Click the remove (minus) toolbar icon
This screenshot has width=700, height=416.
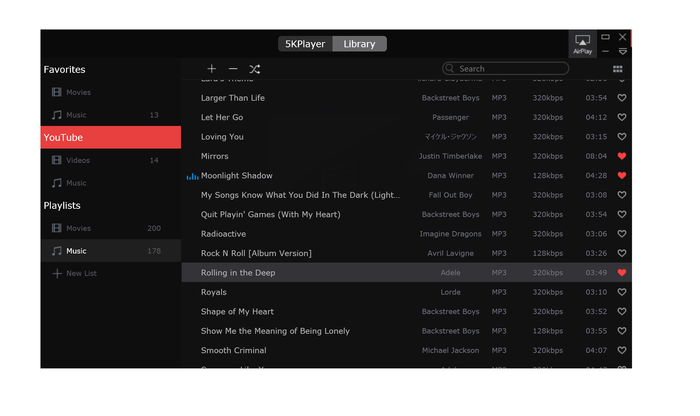[233, 69]
